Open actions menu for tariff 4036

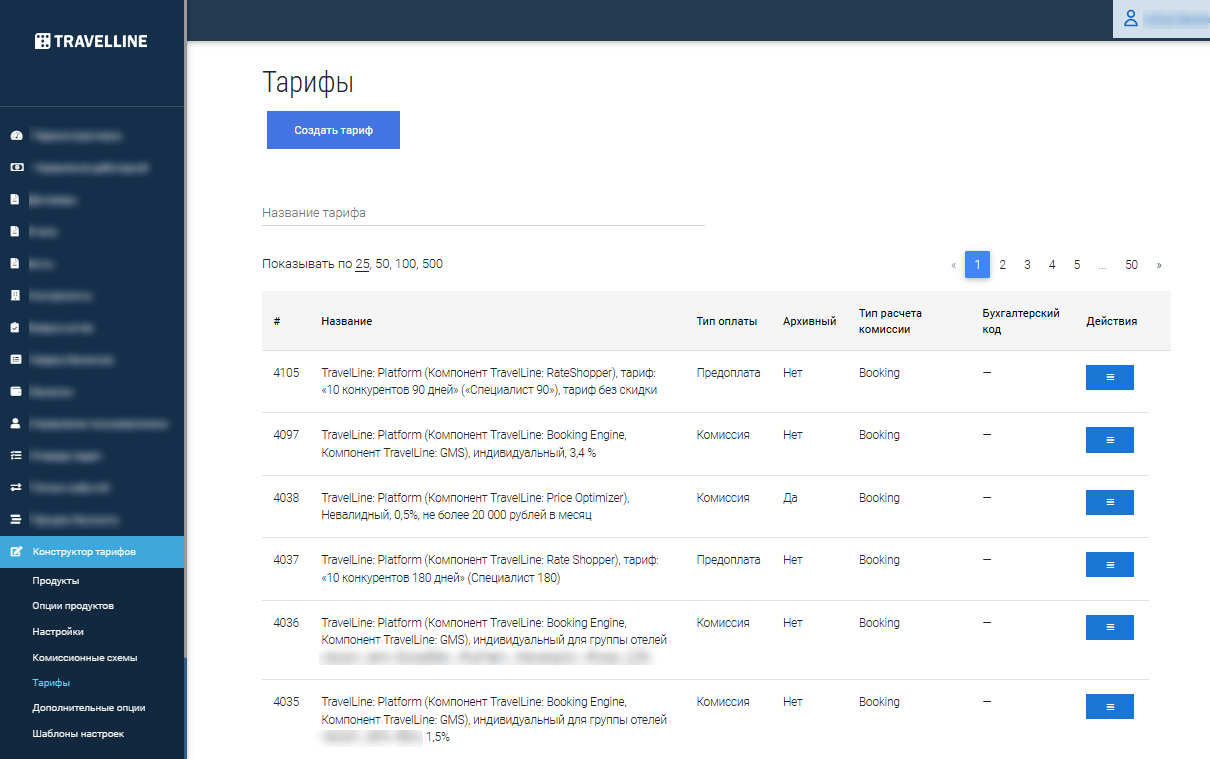click(x=1109, y=627)
